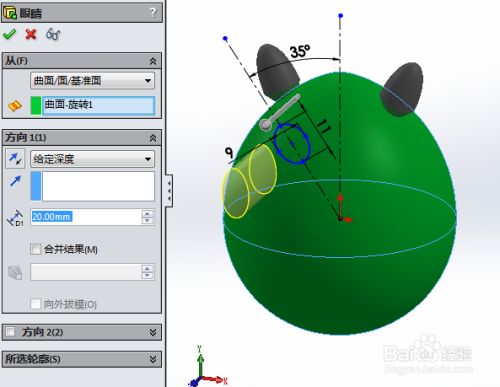
Task: Expand the 所选轮廓(S) section
Action: tap(153, 359)
